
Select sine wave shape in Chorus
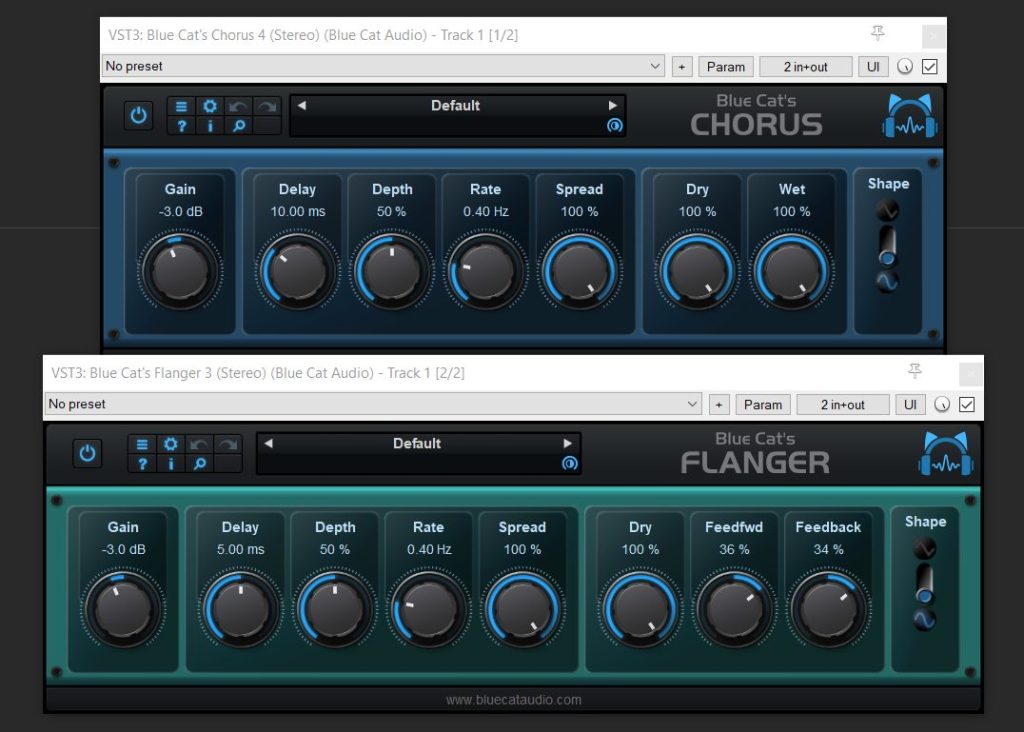(x=887, y=281)
